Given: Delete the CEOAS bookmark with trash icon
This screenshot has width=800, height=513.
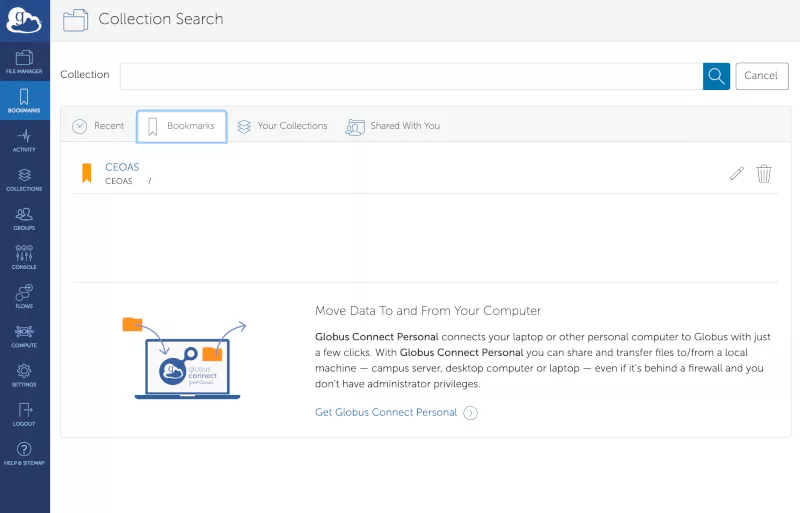Looking at the screenshot, I should (764, 174).
